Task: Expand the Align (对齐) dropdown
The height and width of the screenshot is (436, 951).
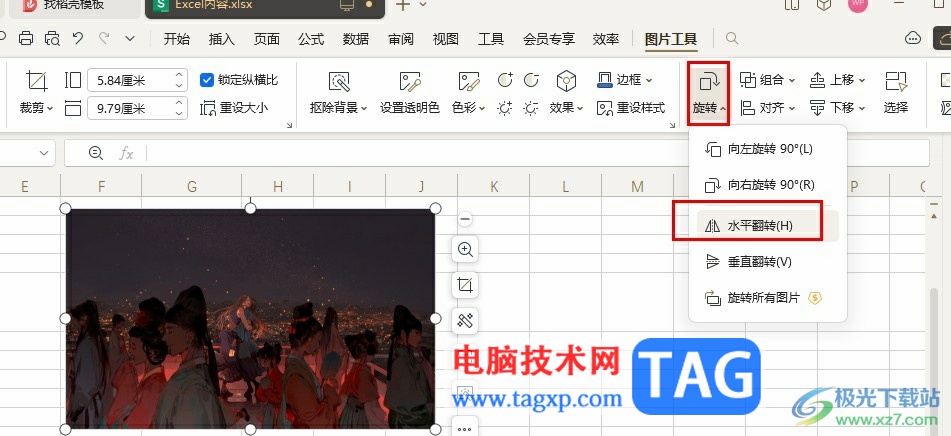Action: point(792,109)
